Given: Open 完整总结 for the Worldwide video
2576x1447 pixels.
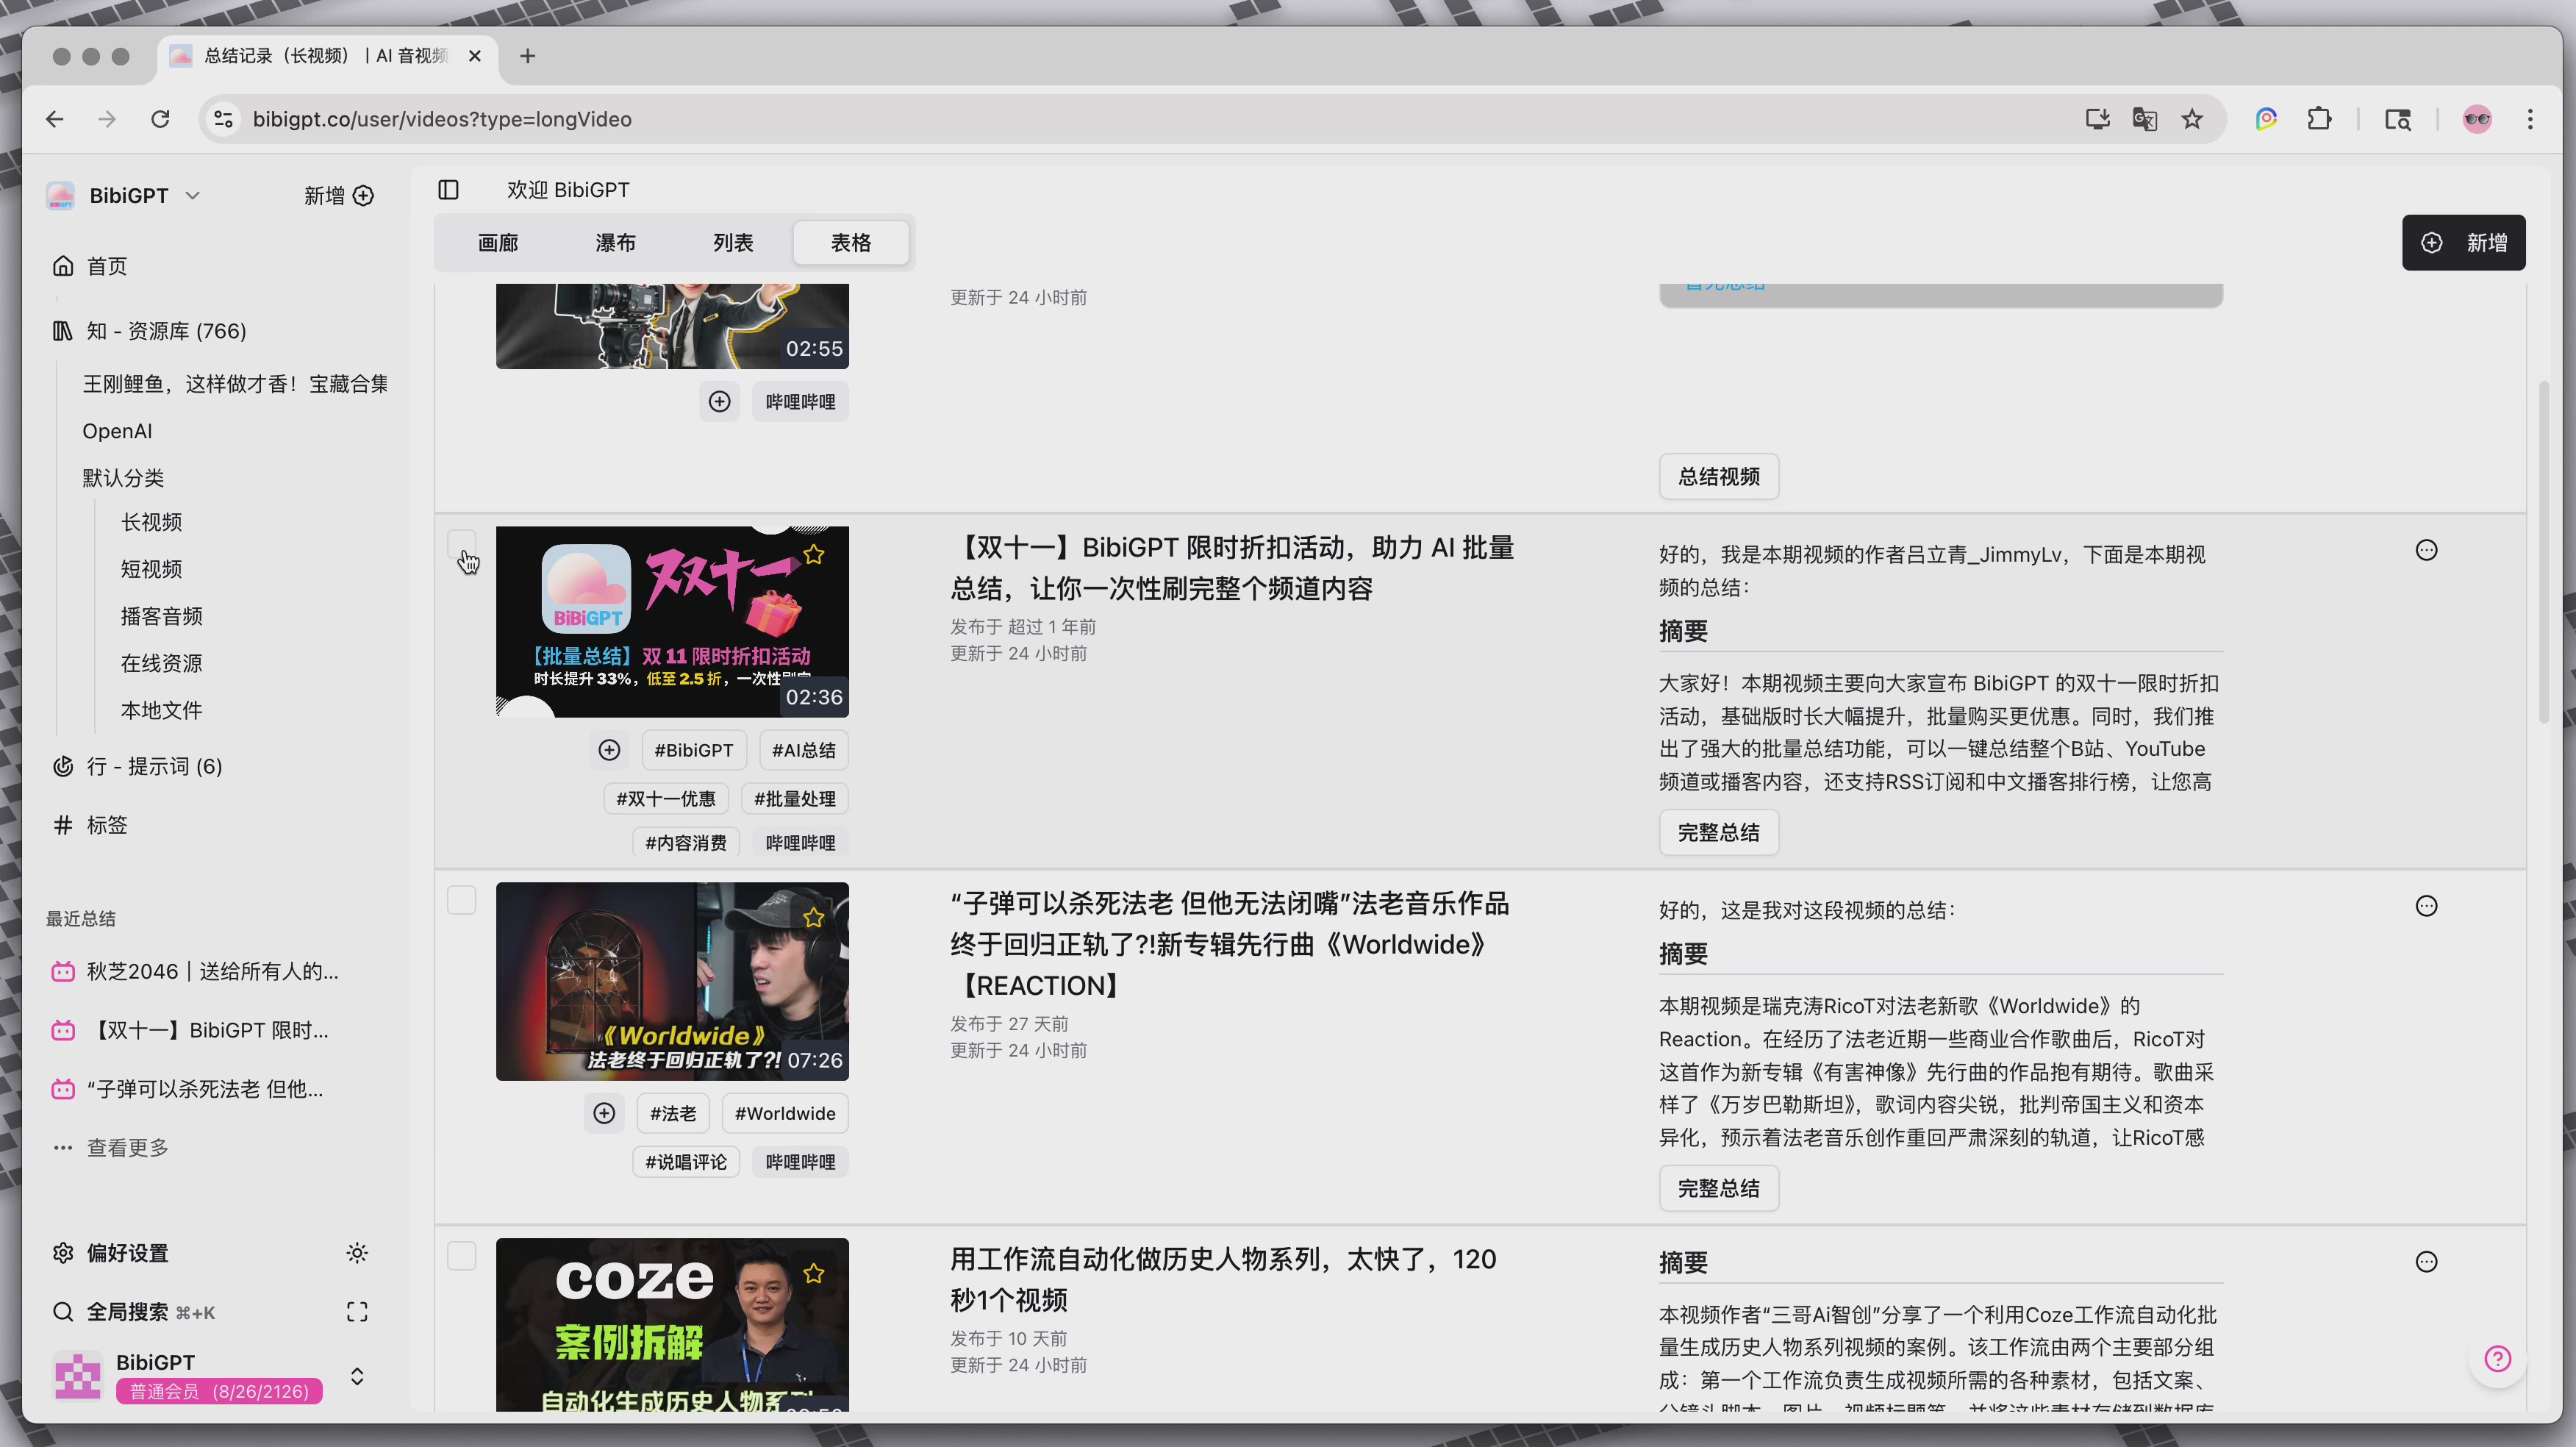Looking at the screenshot, I should click(1718, 1188).
